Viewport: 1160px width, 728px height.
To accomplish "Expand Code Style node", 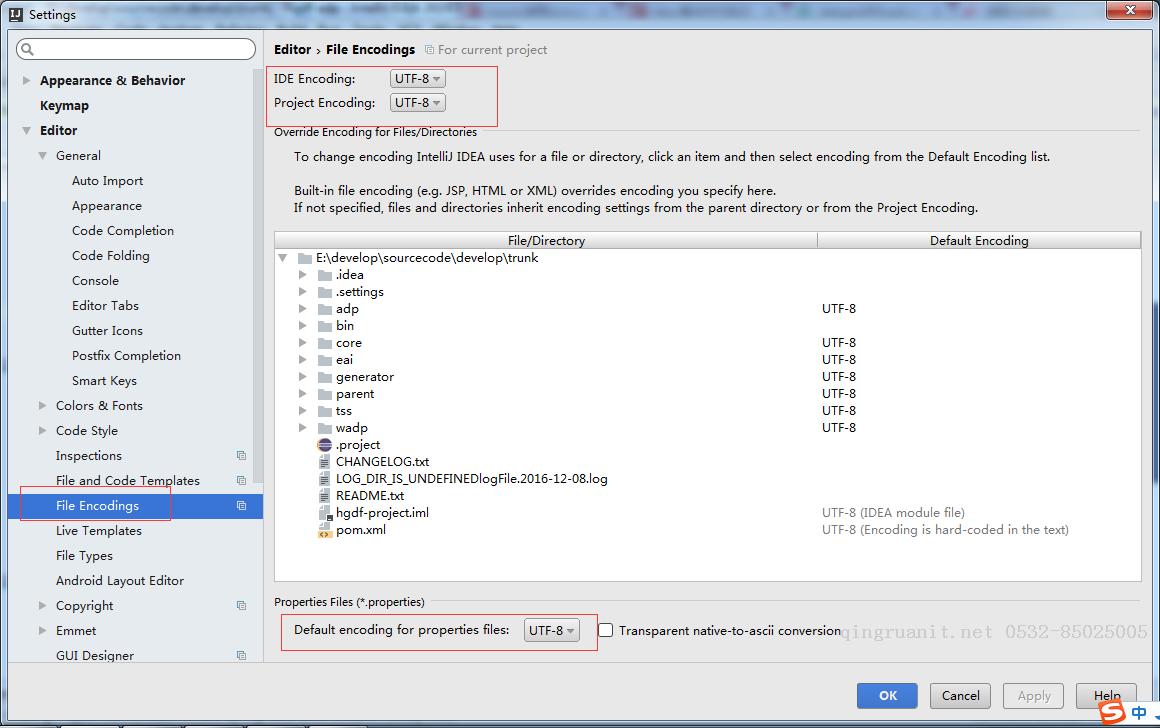I will pyautogui.click(x=42, y=431).
